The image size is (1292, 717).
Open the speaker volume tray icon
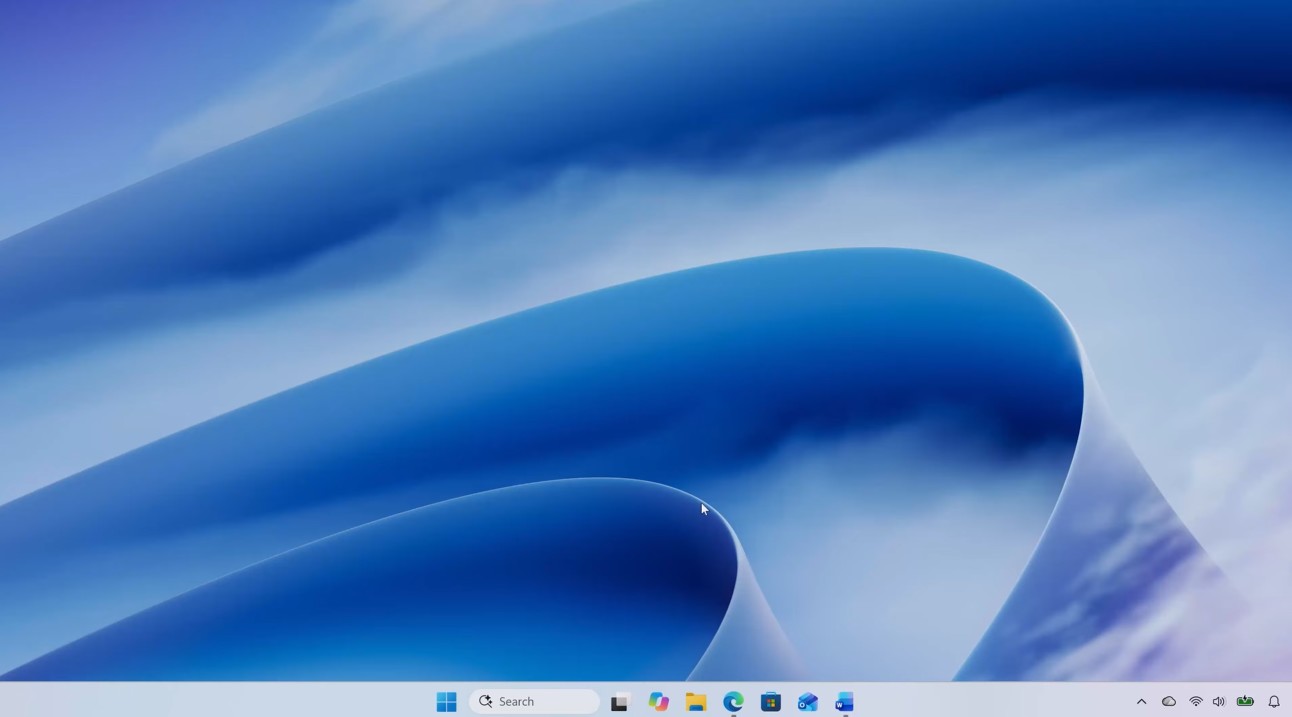coord(1218,702)
